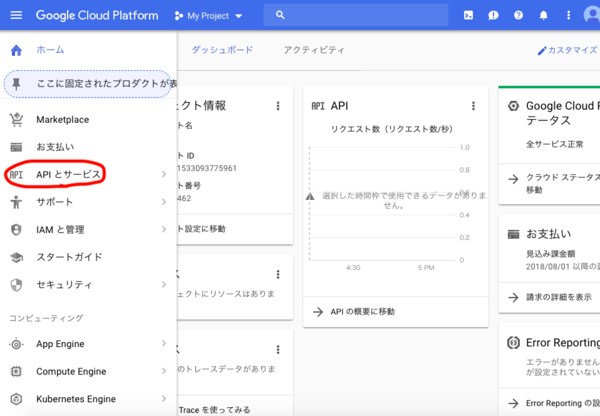
Task: Click the no-data warning triangle in API chart
Action: (x=310, y=197)
